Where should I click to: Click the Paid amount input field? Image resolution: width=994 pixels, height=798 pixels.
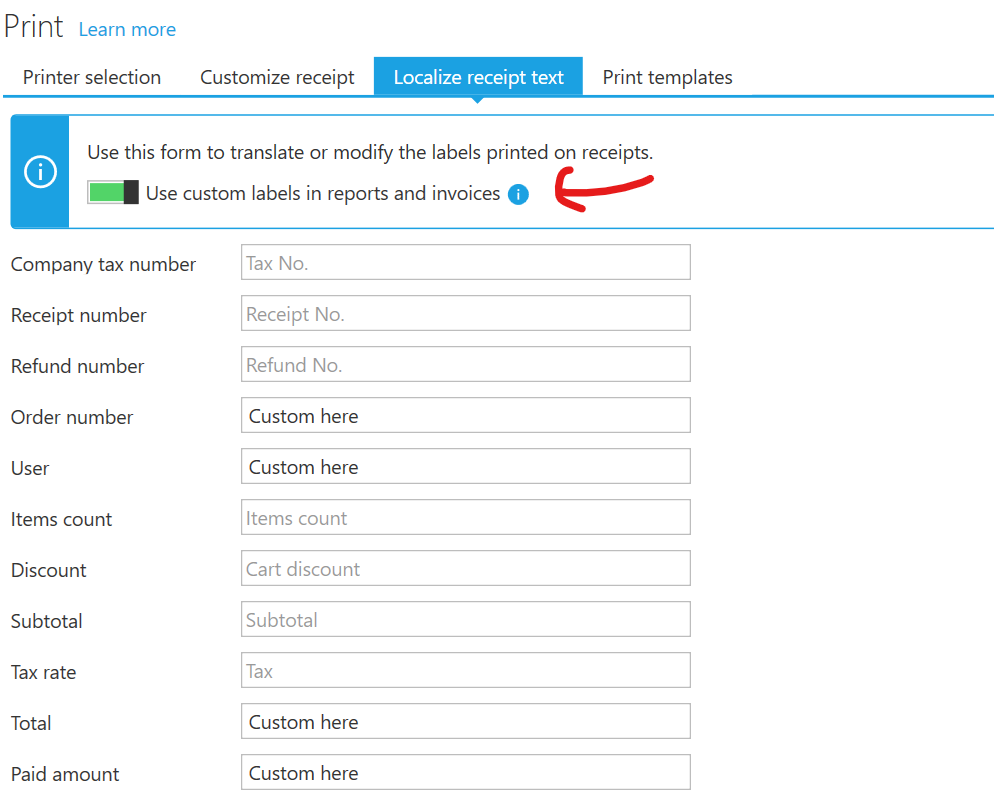tap(465, 773)
